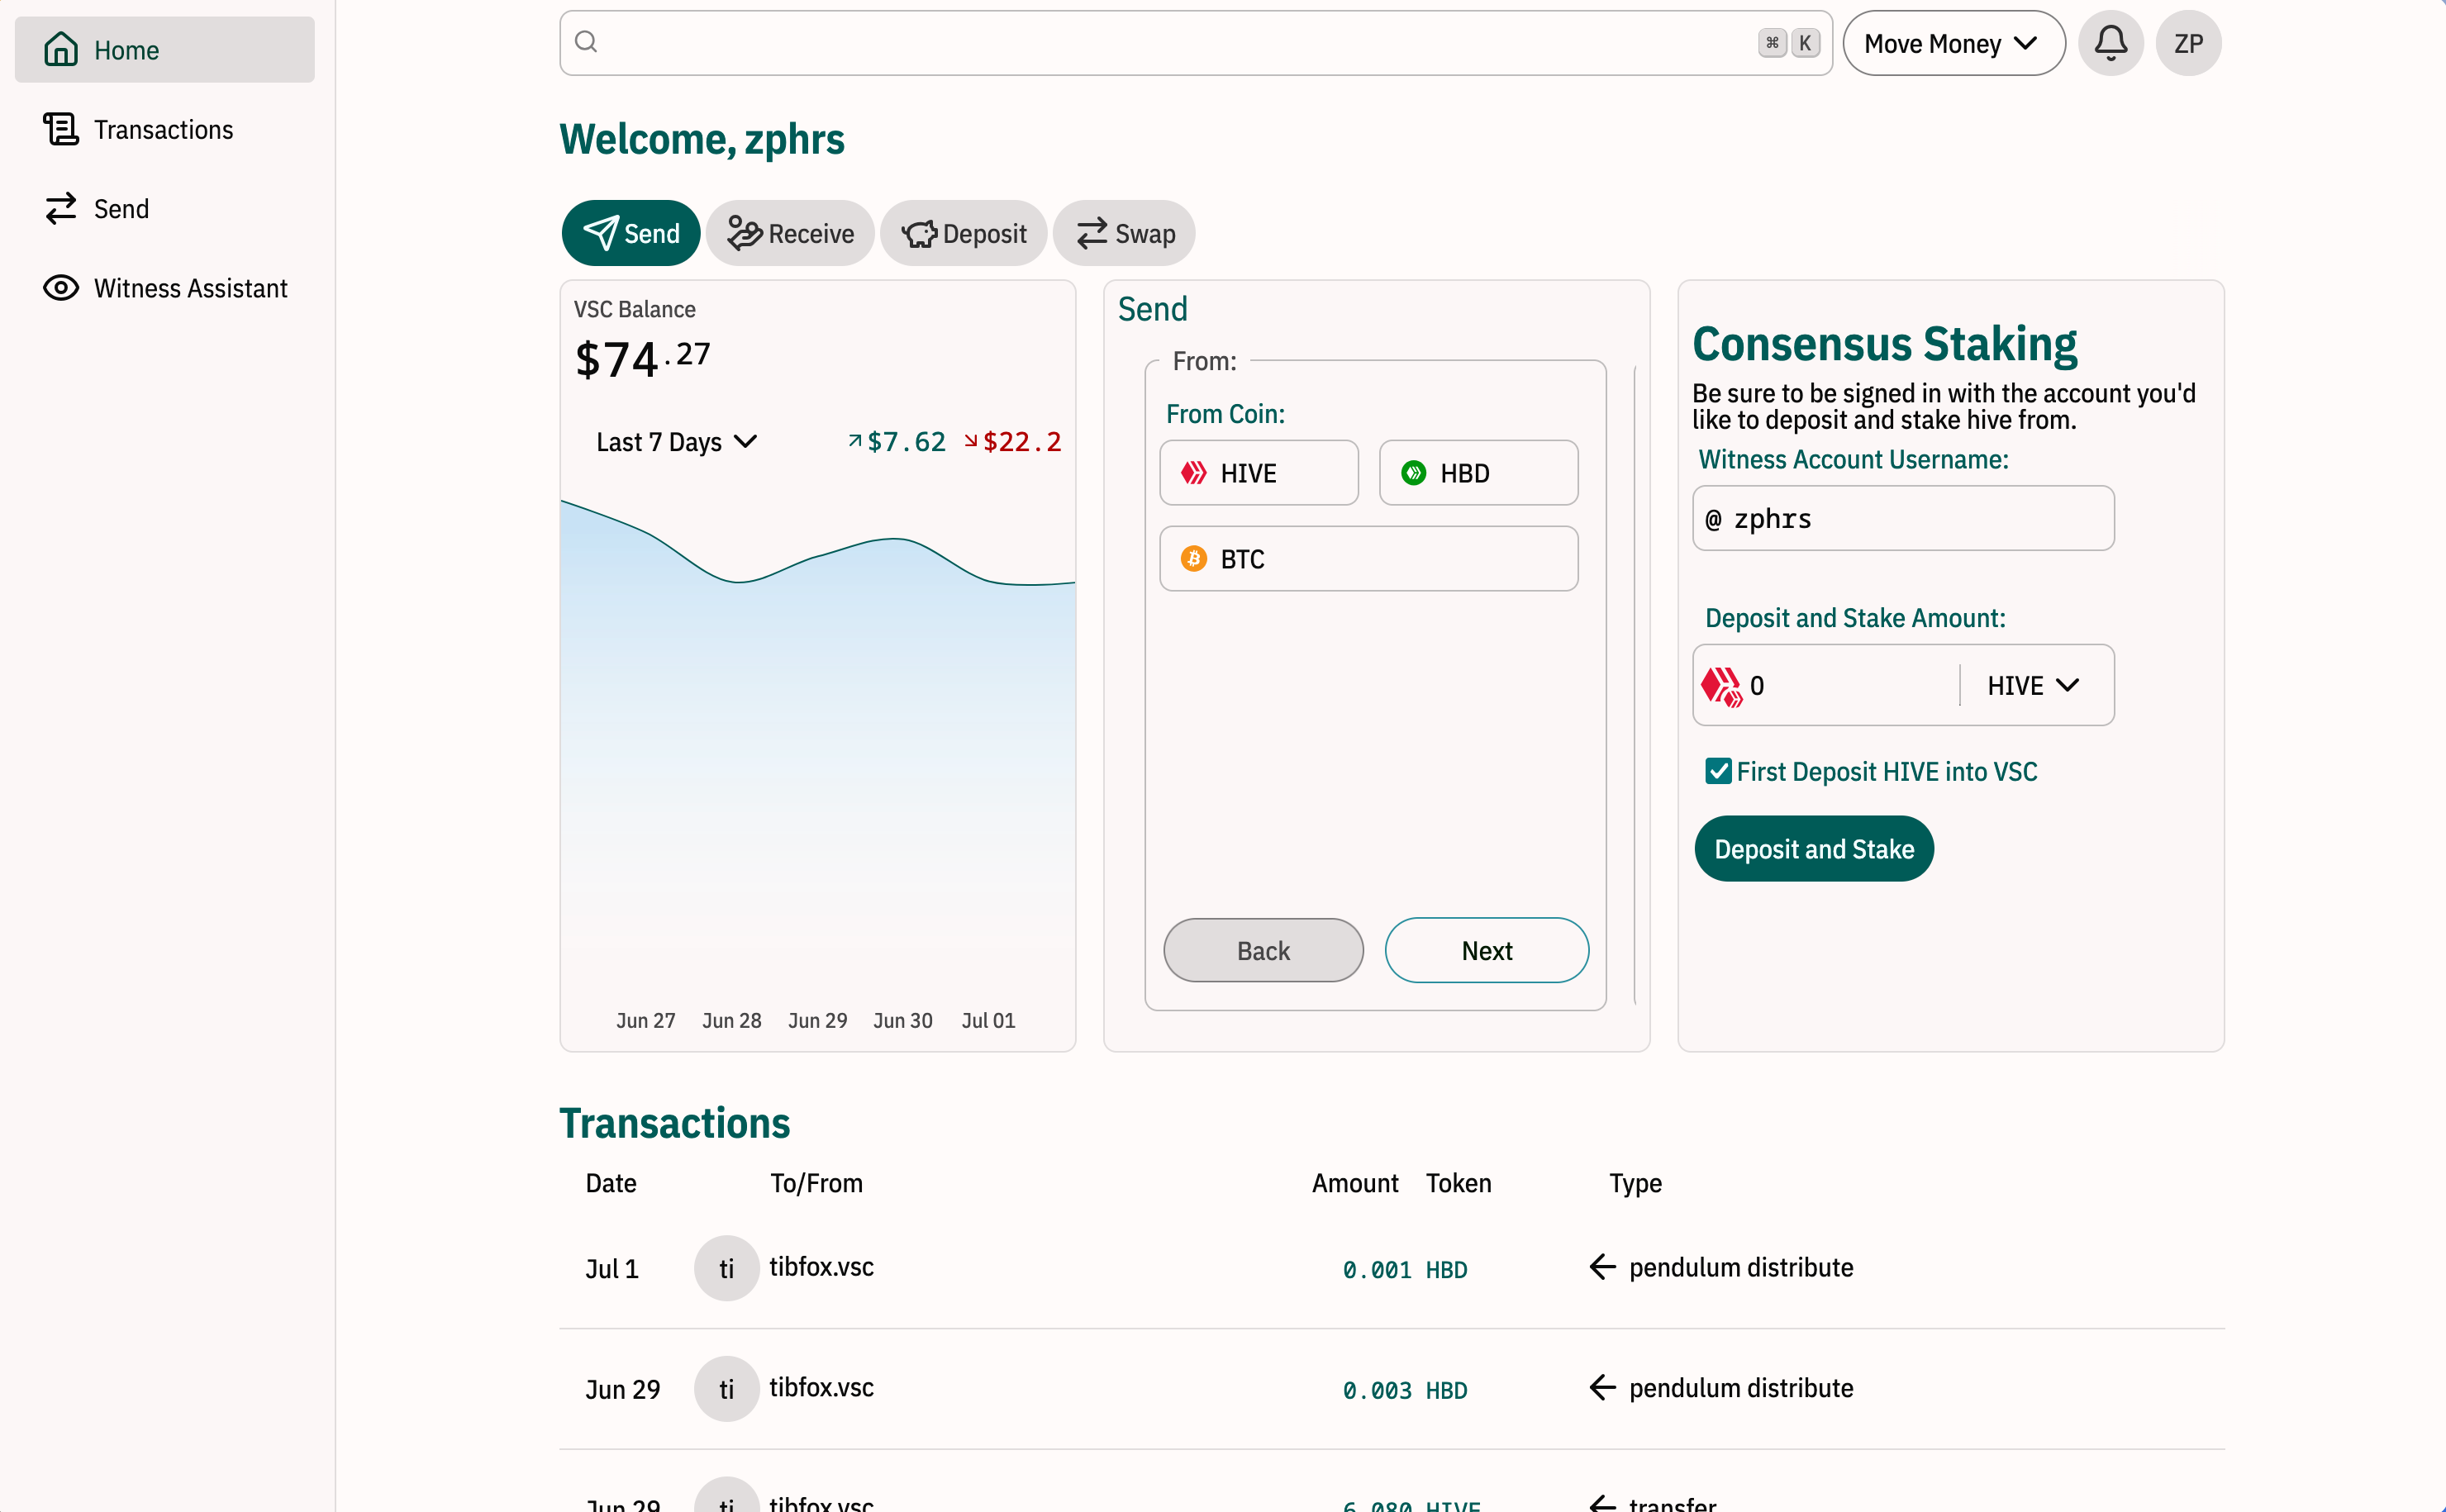The image size is (2446, 1512).
Task: Switch to the Deposit tab
Action: [x=963, y=233]
